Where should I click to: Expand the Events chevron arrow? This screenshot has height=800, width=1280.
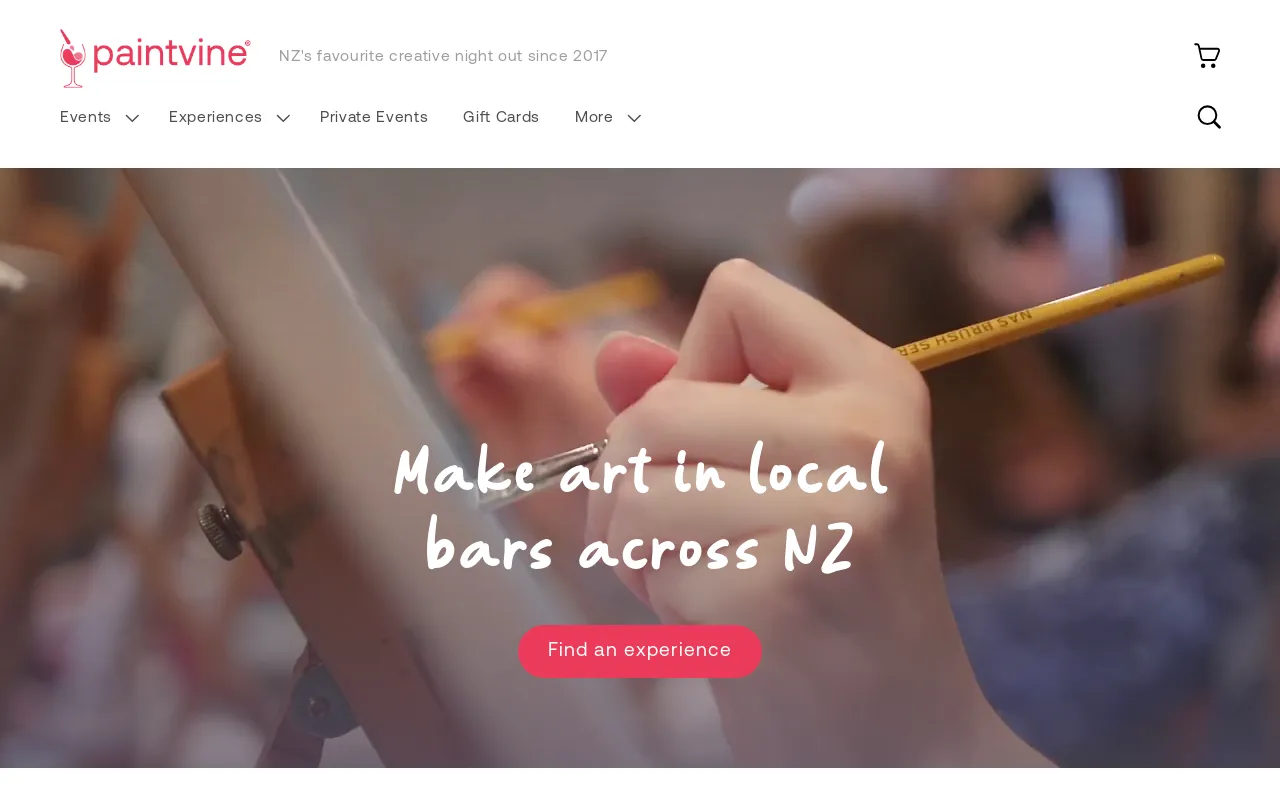(132, 118)
